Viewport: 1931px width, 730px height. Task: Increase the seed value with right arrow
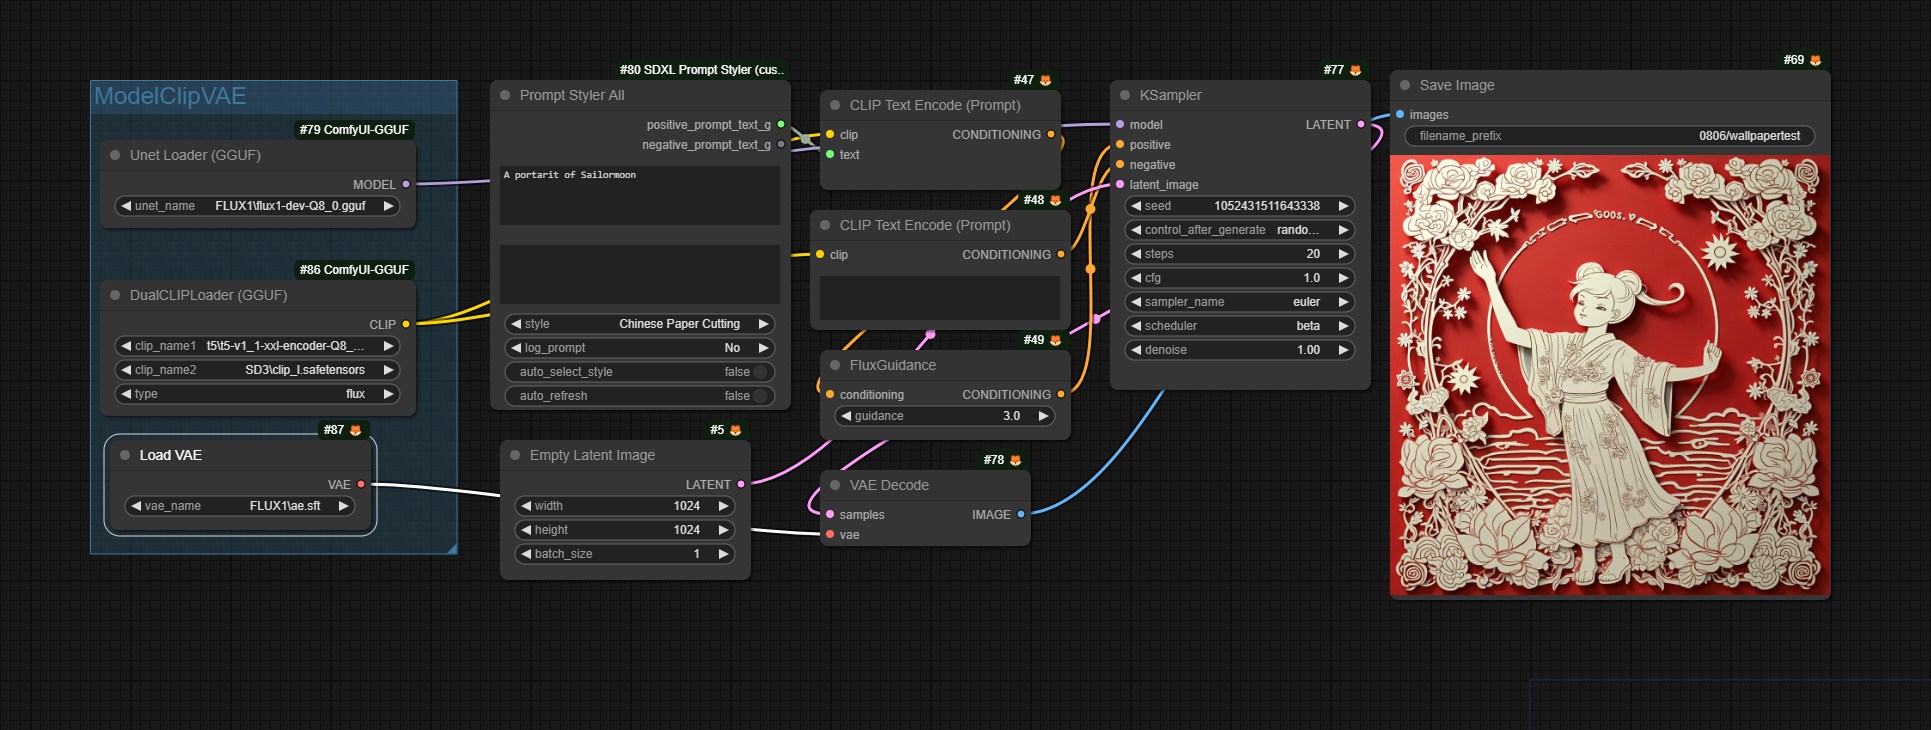coord(1344,206)
